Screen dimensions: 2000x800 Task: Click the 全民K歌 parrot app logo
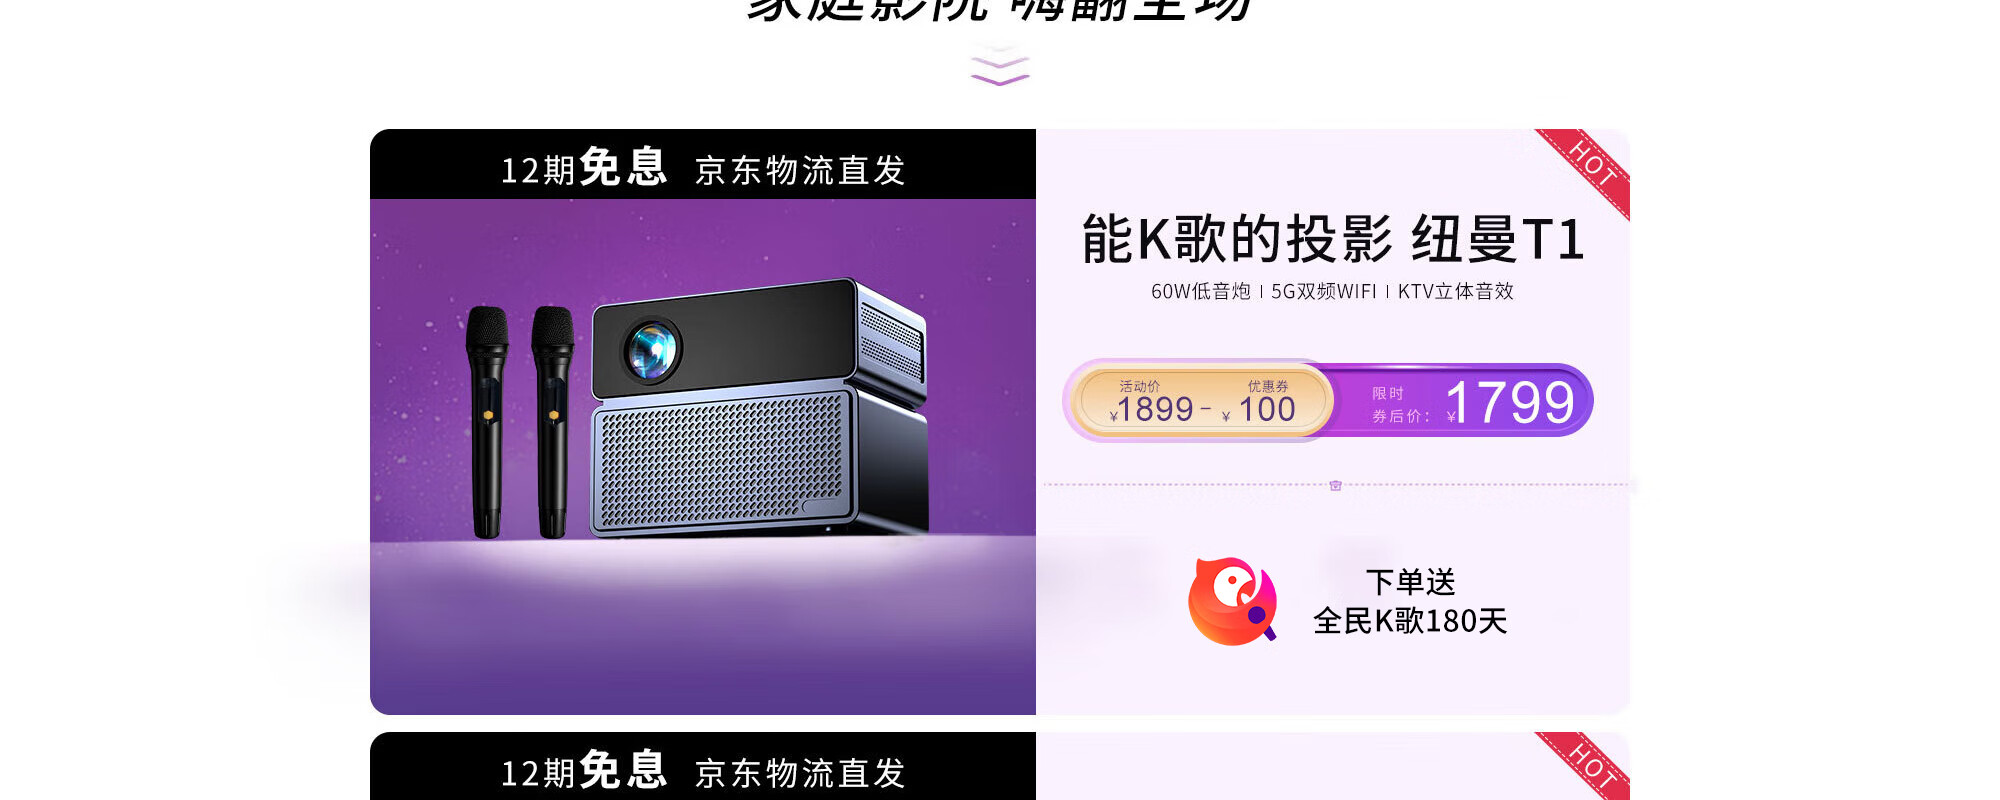1232,601
